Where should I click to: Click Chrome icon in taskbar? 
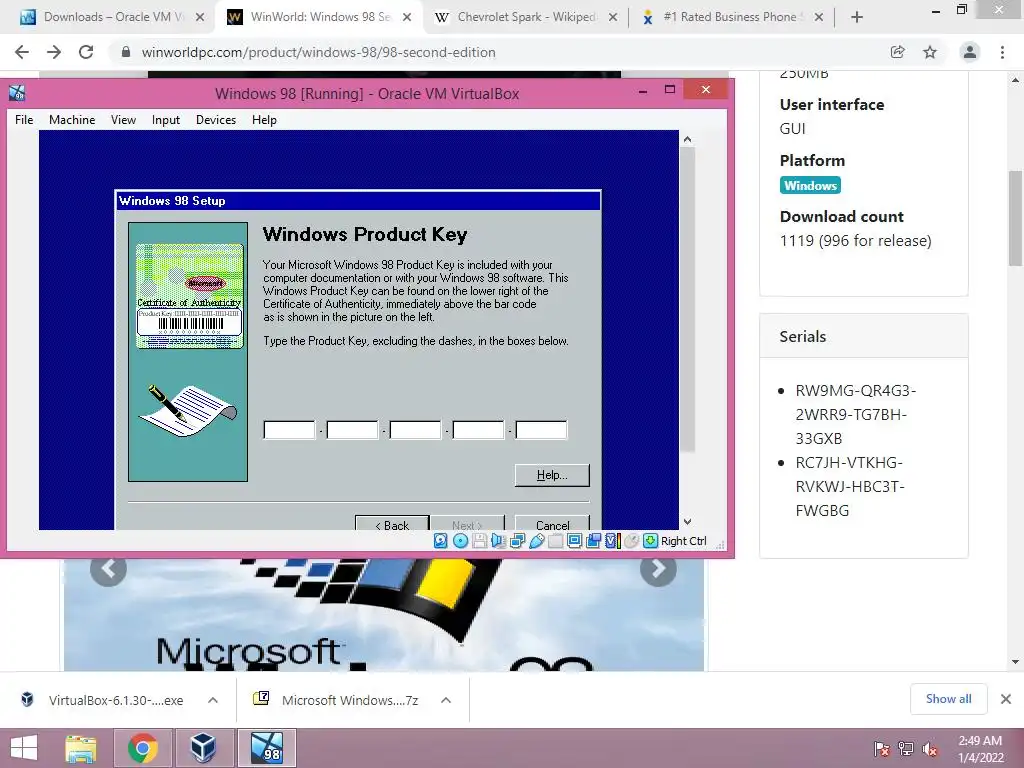[x=142, y=748]
